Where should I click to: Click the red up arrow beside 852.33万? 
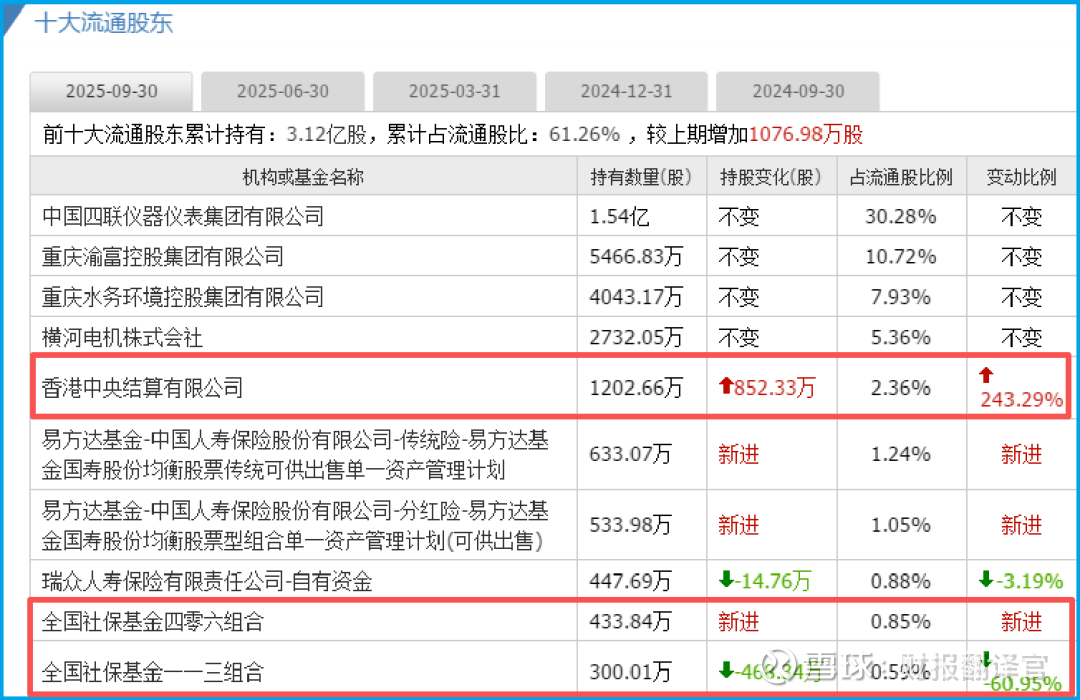pos(725,386)
